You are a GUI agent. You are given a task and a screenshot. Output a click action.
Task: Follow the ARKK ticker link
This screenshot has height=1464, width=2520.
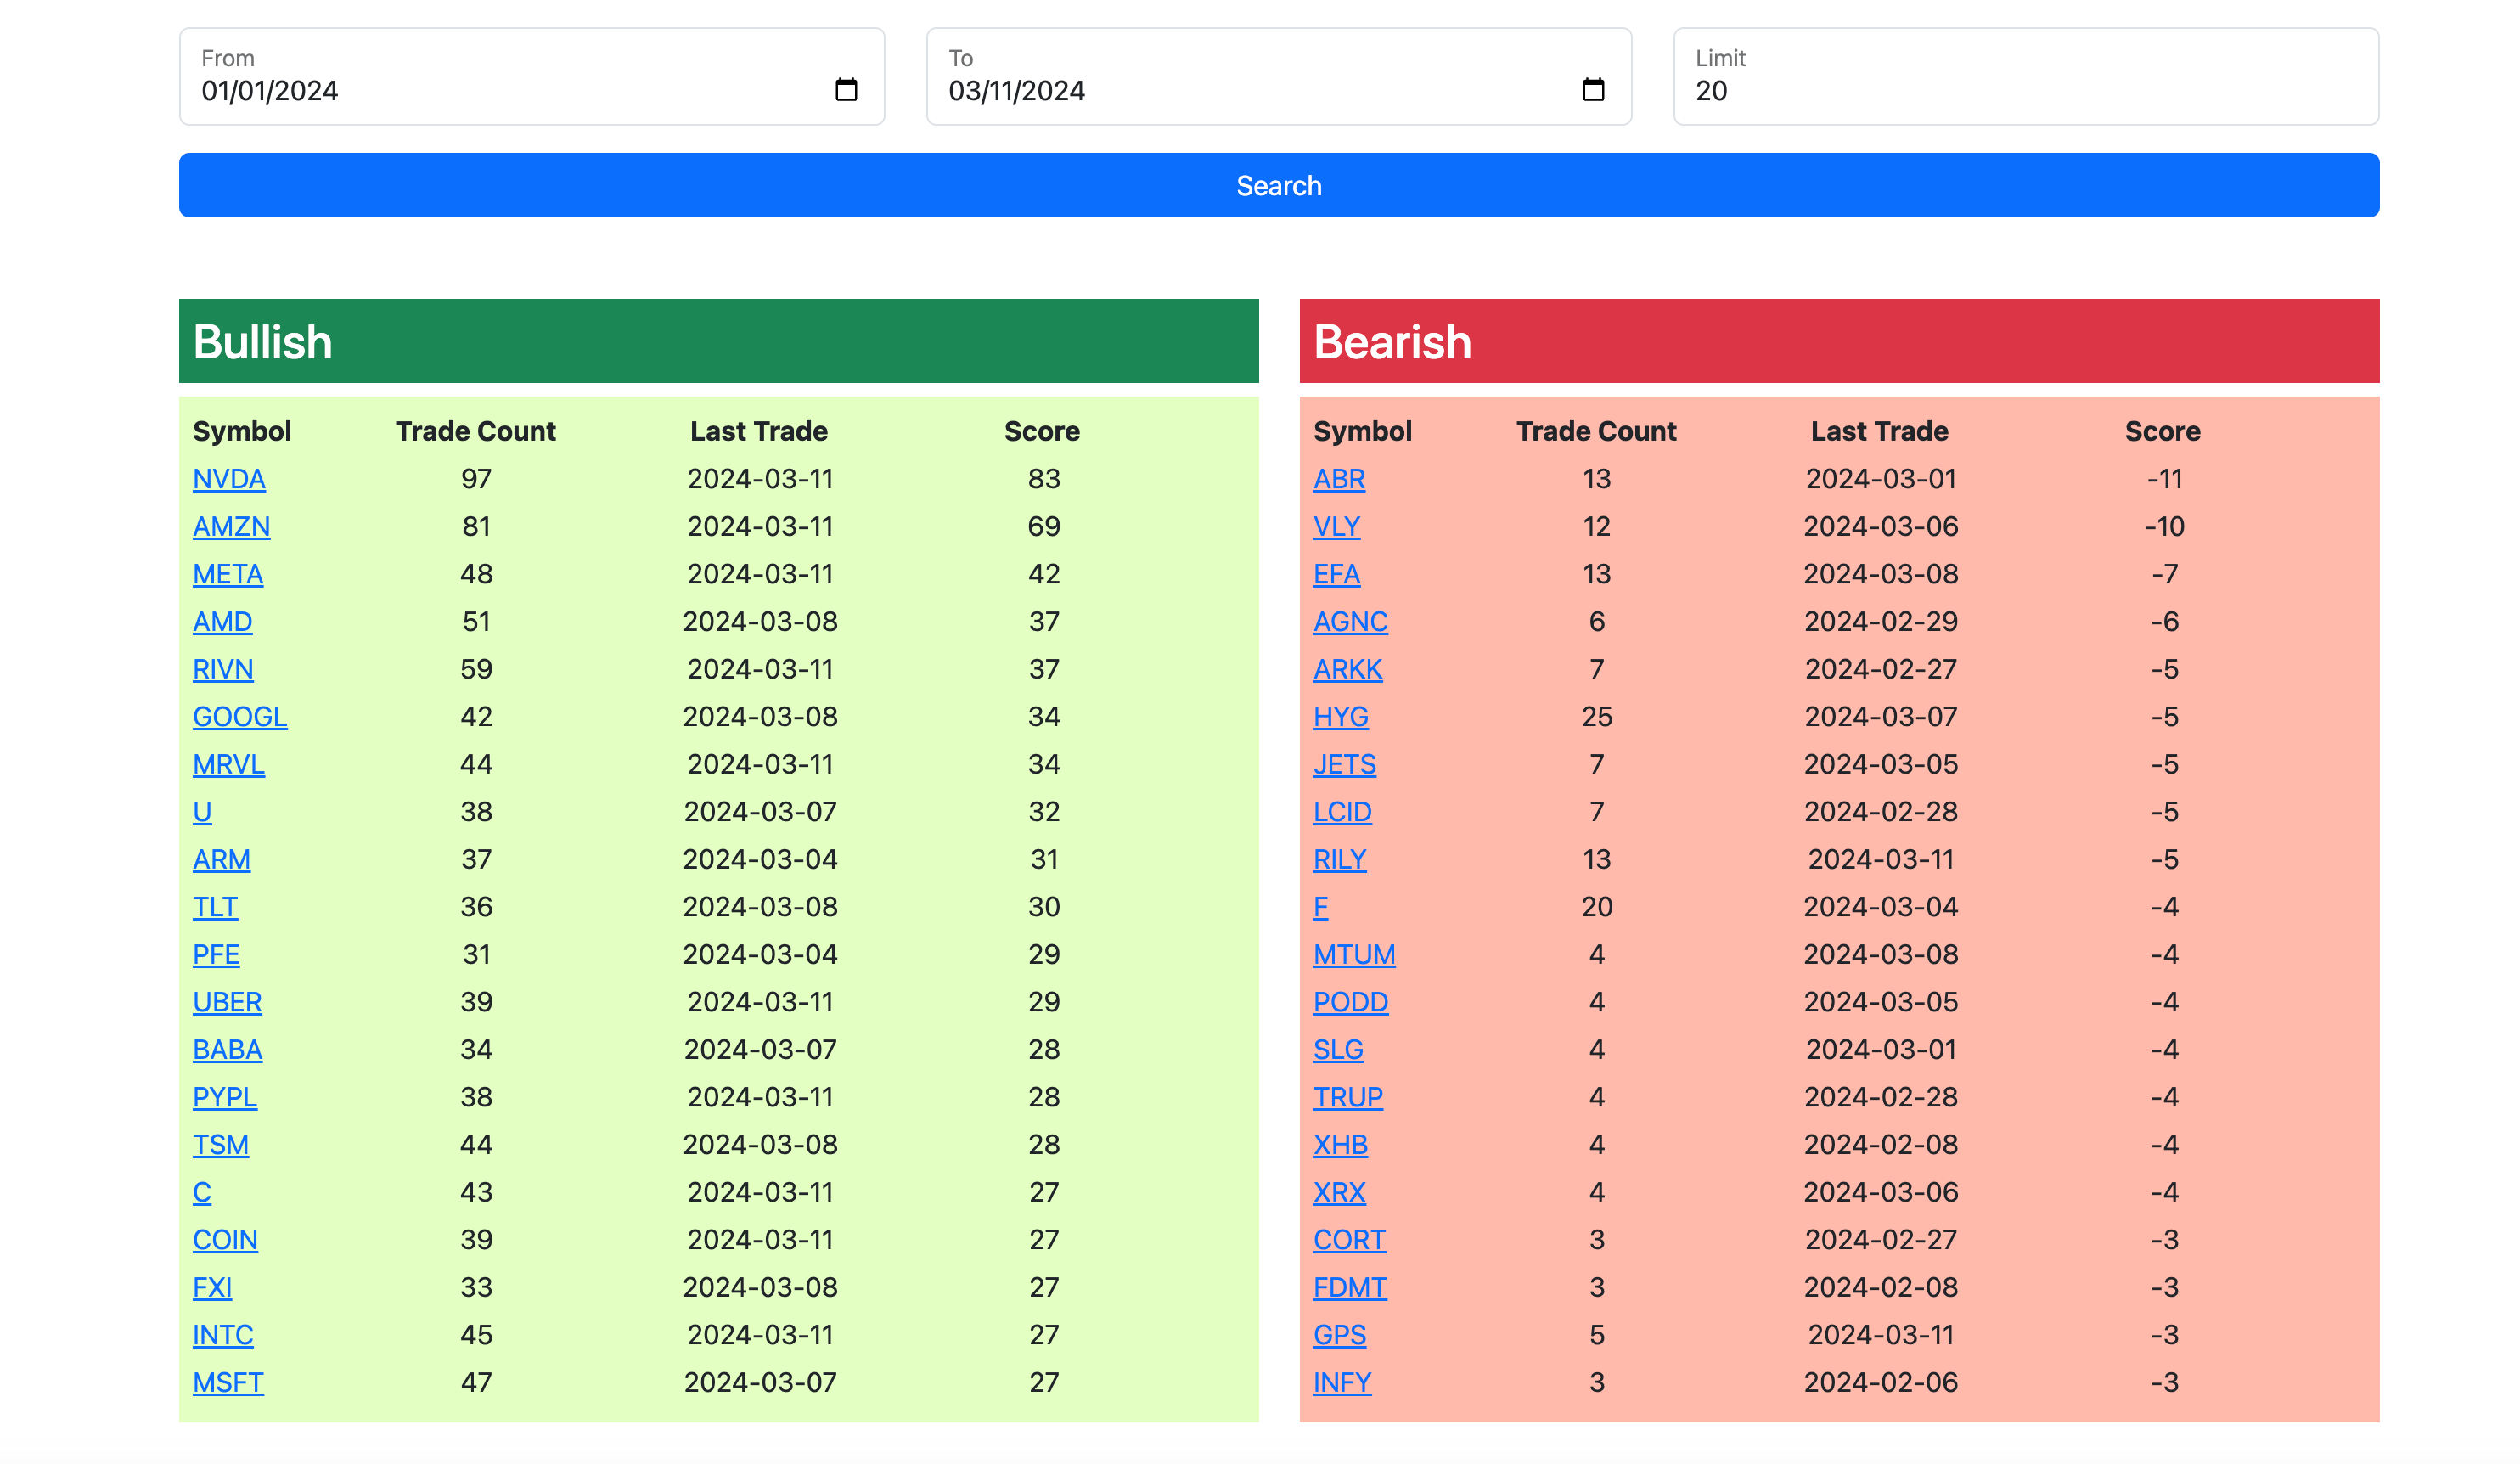[x=1347, y=669]
